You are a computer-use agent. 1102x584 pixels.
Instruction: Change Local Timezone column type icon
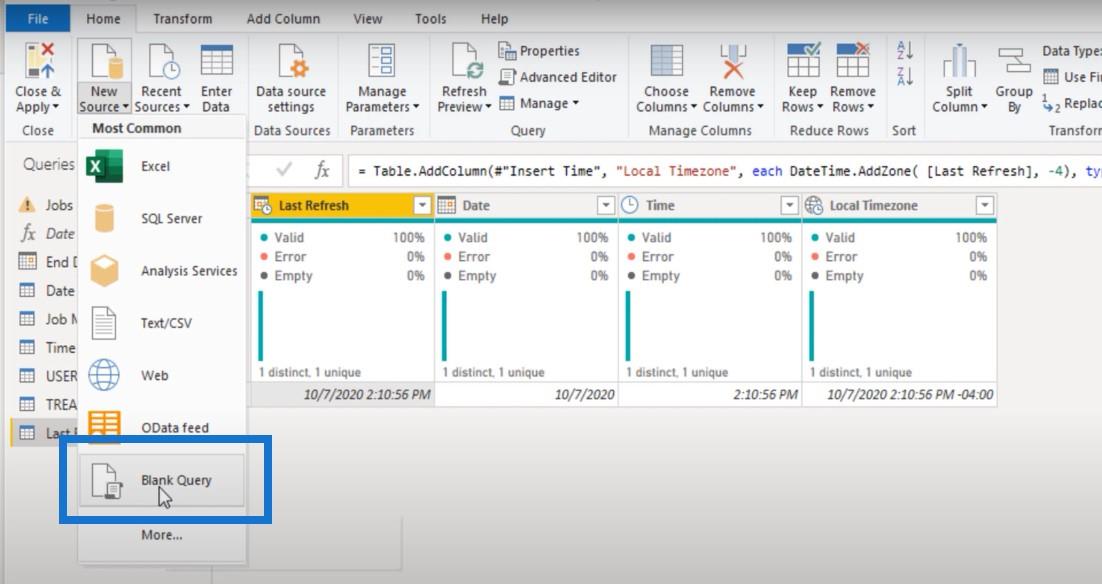point(814,205)
